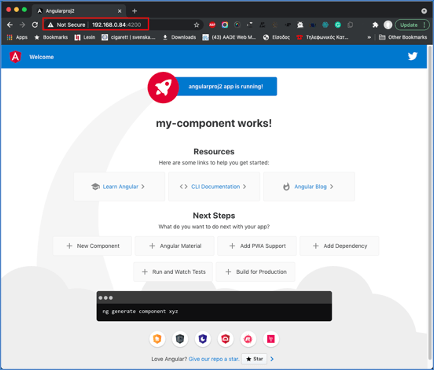Bookmark this page with the star icon
The height and width of the screenshot is (370, 434).
196,25
